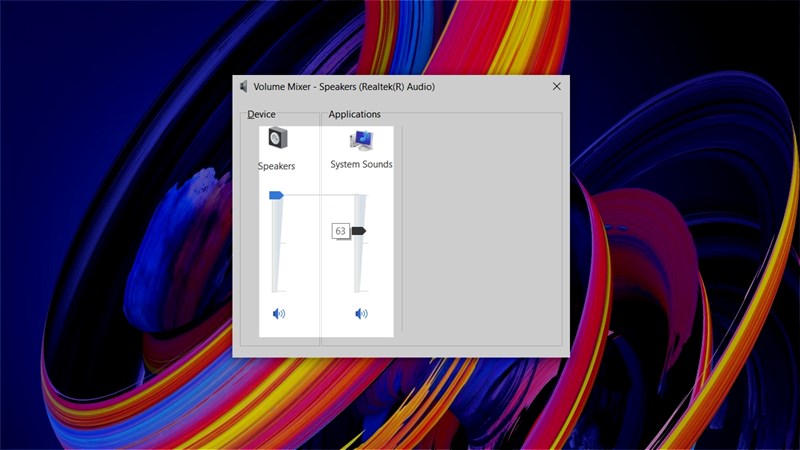
Task: Open the Speakers device name dropdown
Action: [x=276, y=166]
